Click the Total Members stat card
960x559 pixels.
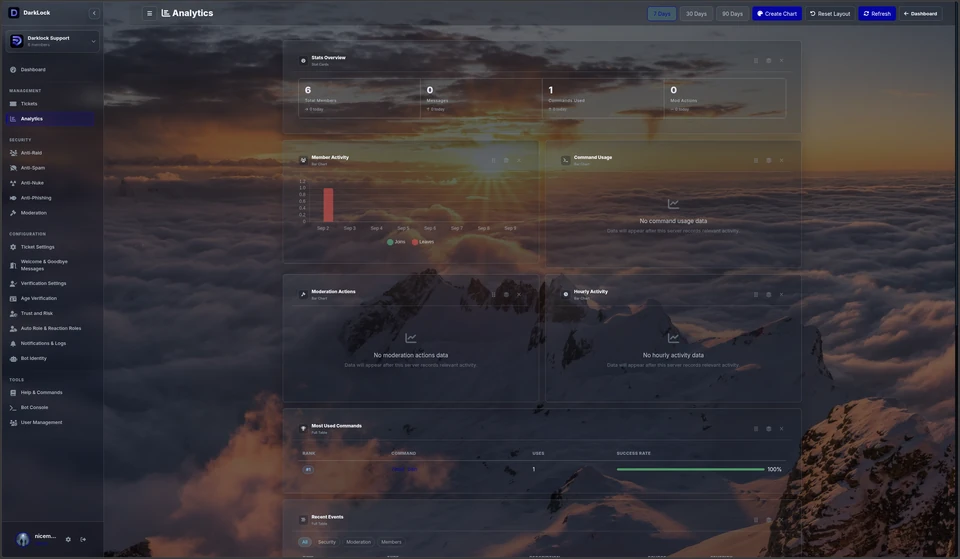(x=359, y=98)
